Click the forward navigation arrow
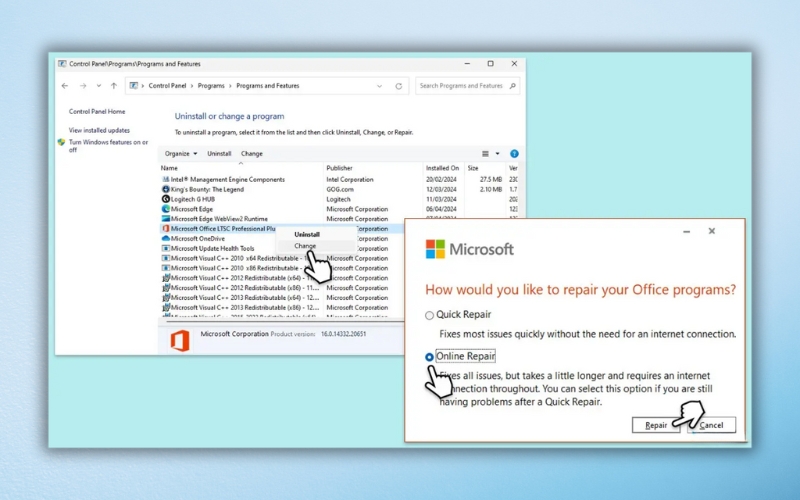800x500 pixels. click(x=83, y=86)
